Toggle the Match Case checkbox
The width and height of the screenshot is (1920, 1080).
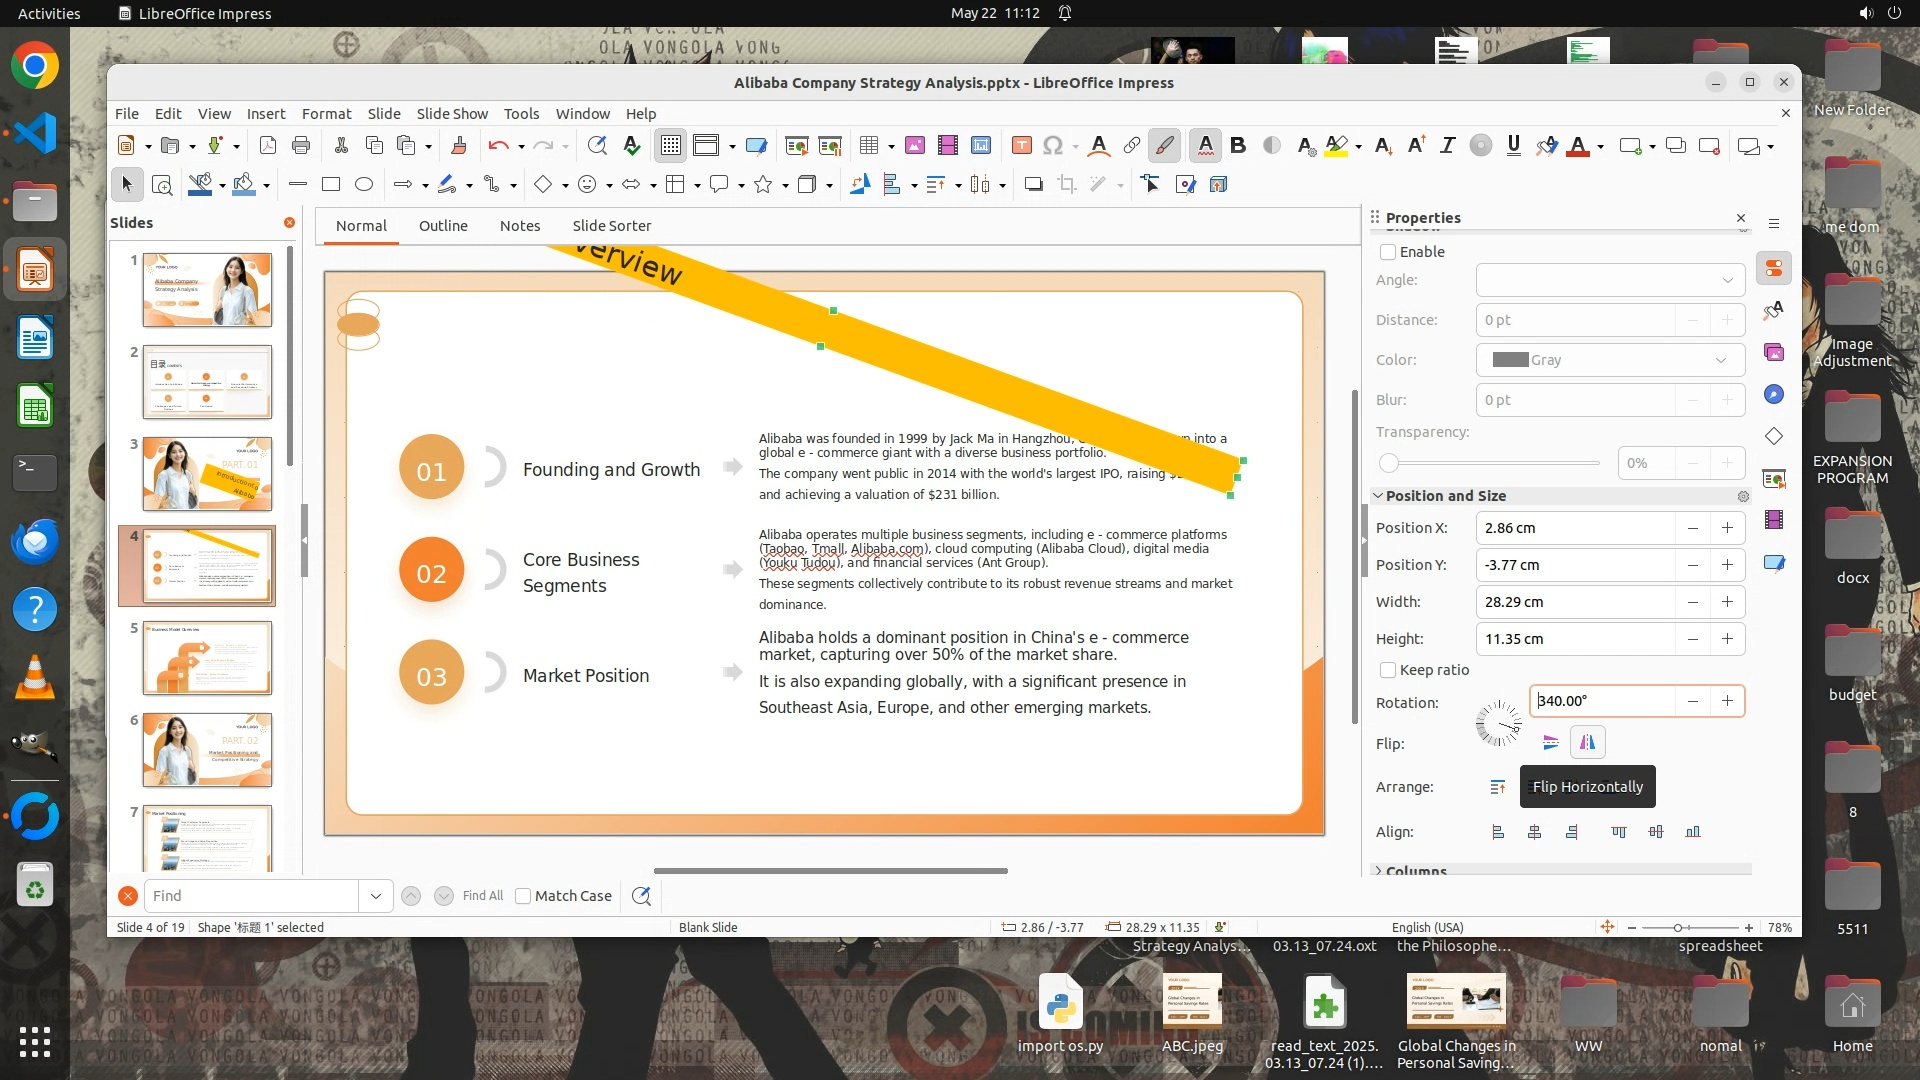(x=523, y=896)
